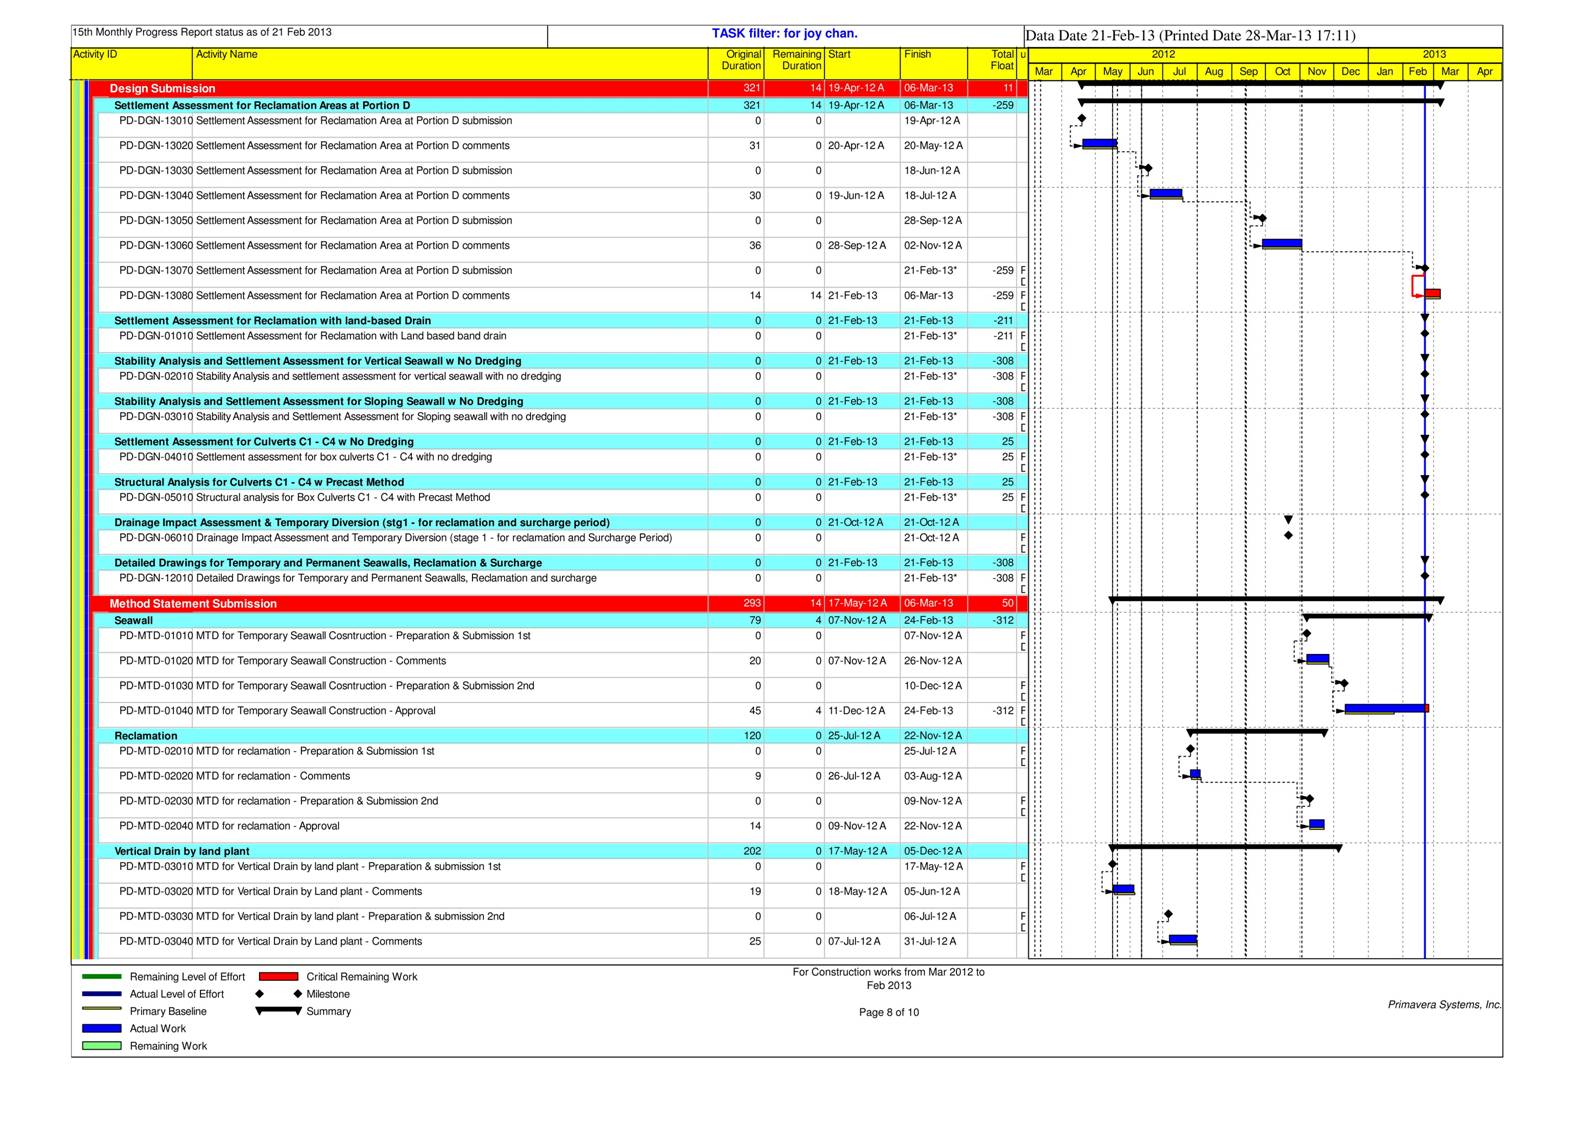Click the red critical bar for PD-DGN-13080
This screenshot has height=1123, width=1588.
click(x=1432, y=294)
